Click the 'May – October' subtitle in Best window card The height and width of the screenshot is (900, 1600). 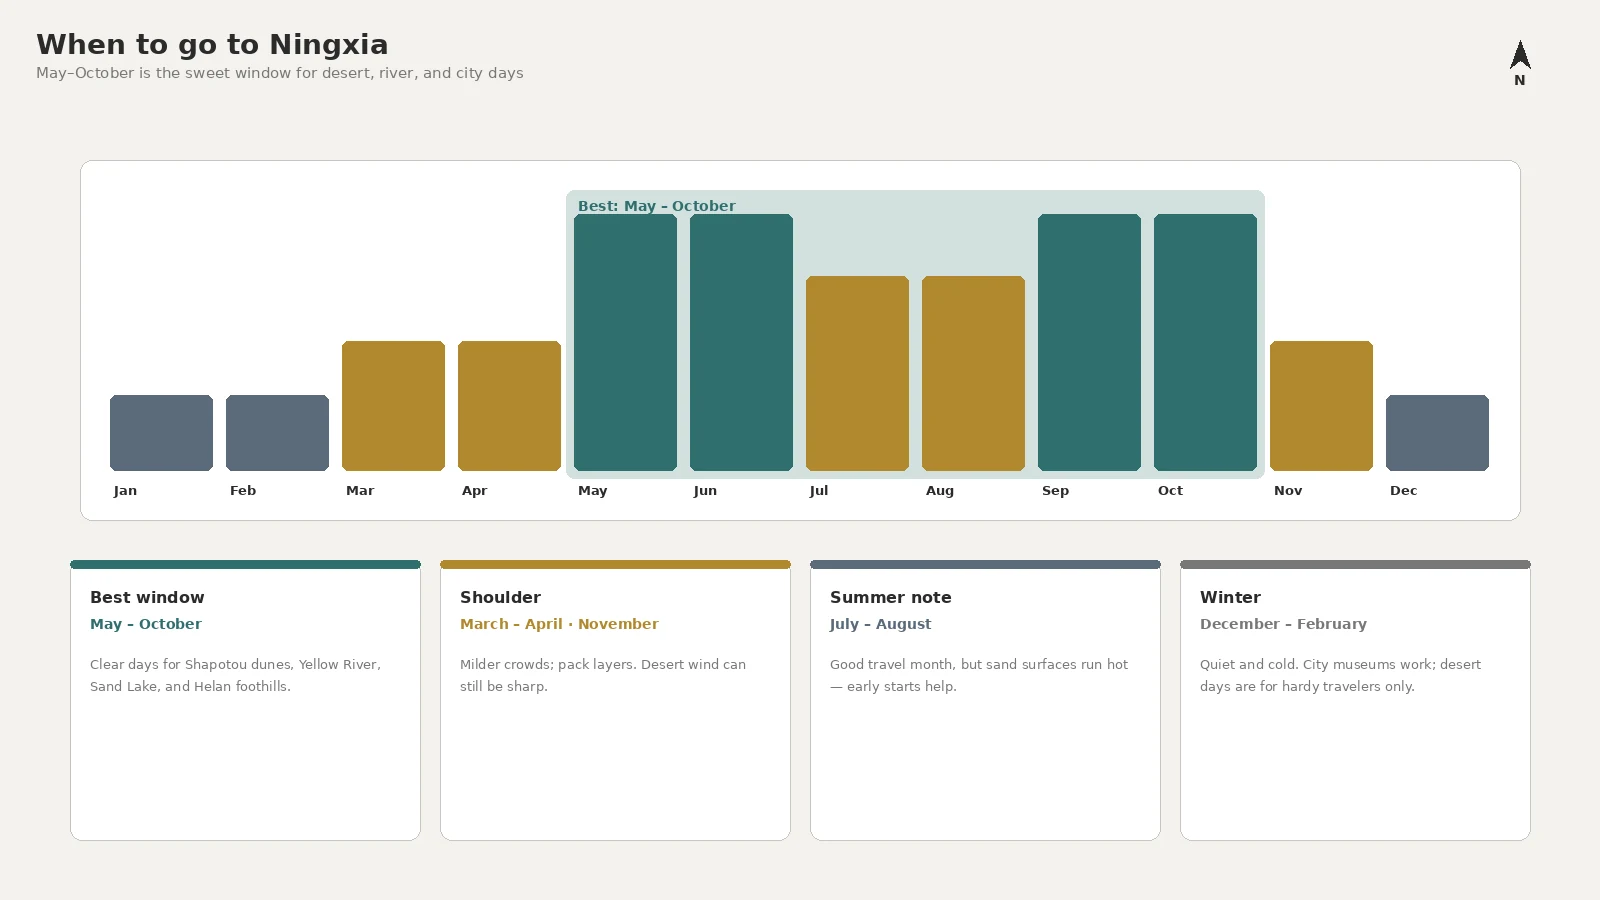pyautogui.click(x=146, y=624)
